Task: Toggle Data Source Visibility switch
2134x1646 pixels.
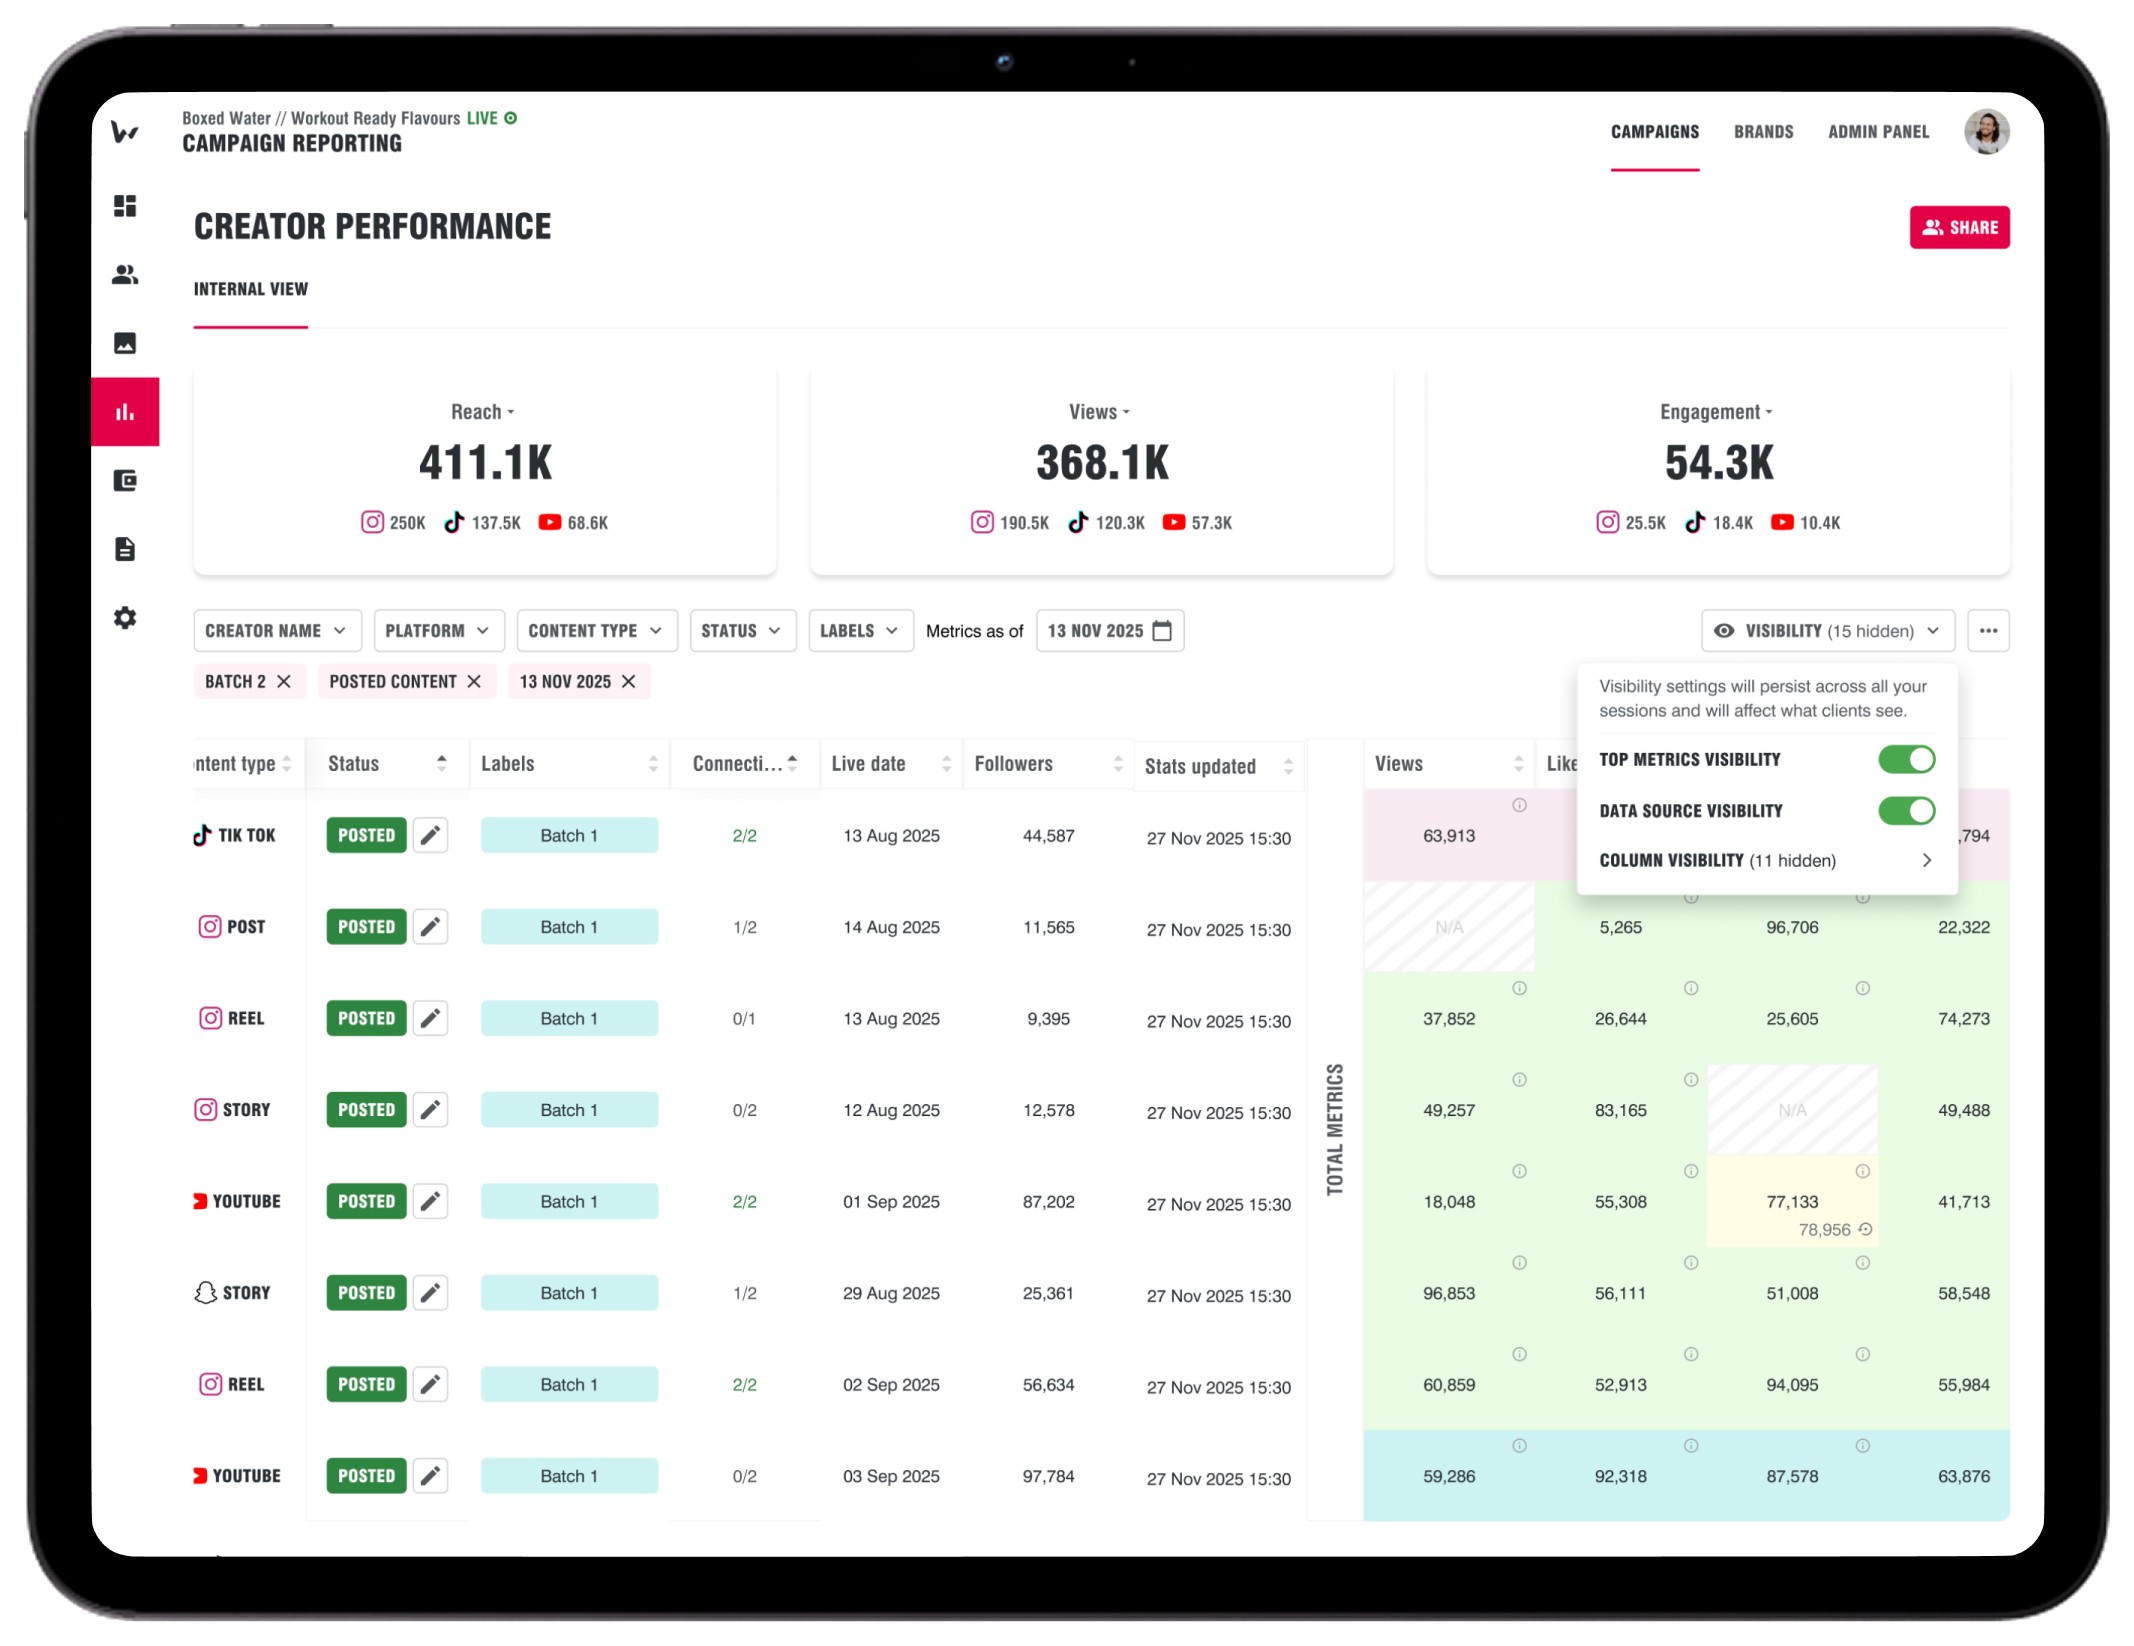Action: 1905,811
